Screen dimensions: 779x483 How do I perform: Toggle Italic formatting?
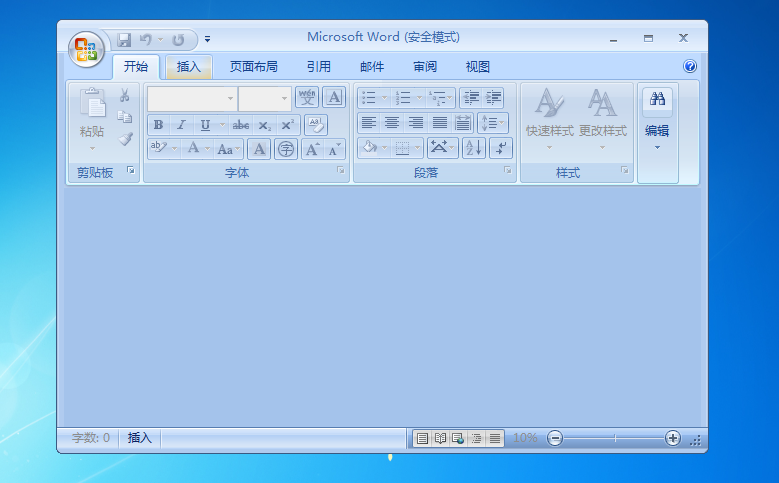(x=181, y=125)
